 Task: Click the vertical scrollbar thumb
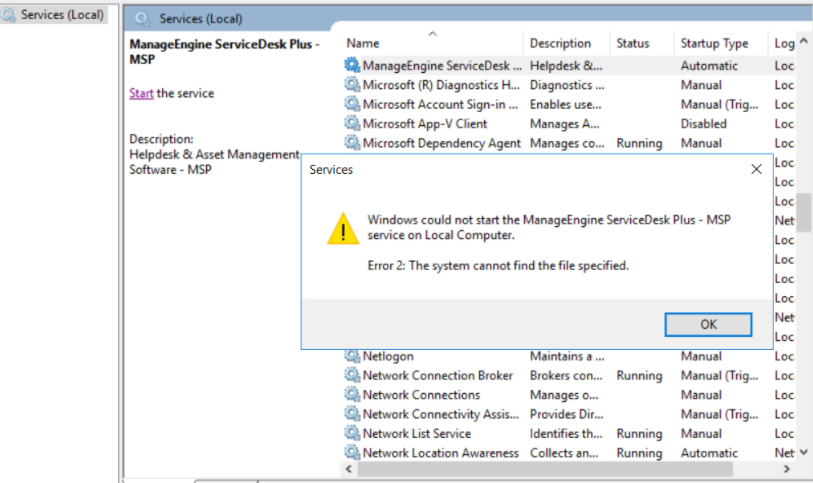click(804, 212)
